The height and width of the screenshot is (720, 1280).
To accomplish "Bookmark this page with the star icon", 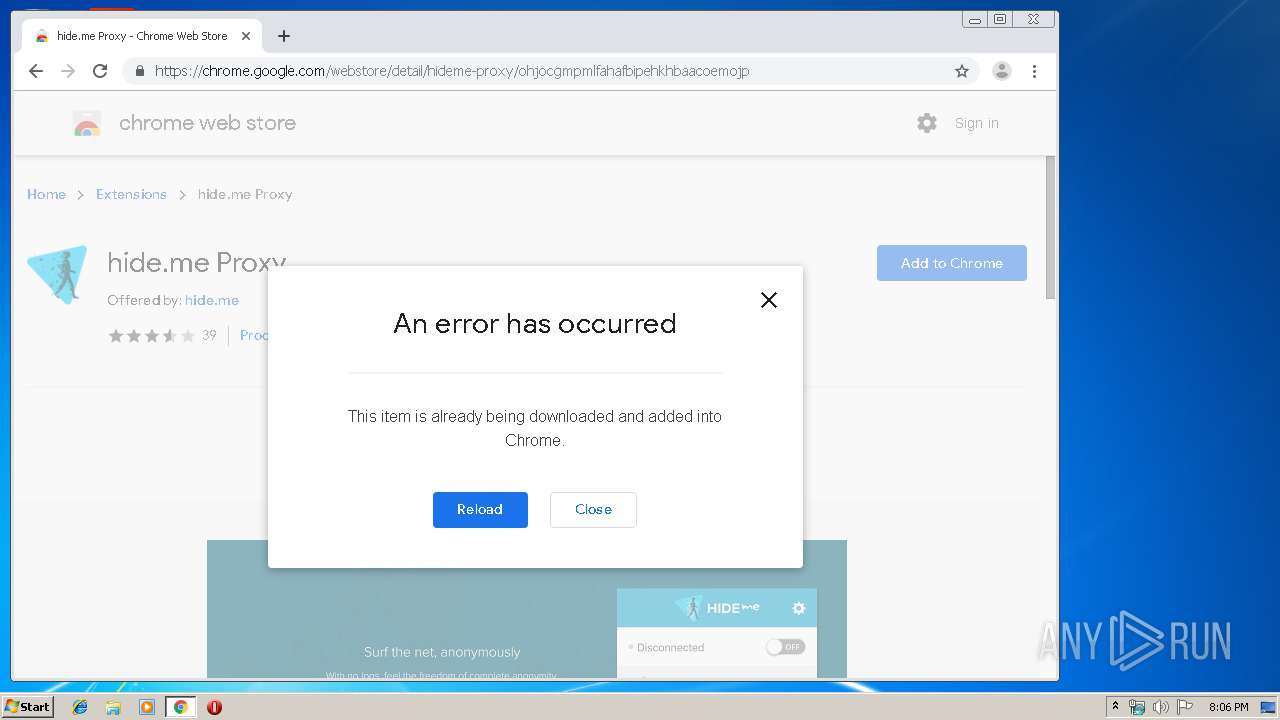I will [x=962, y=71].
